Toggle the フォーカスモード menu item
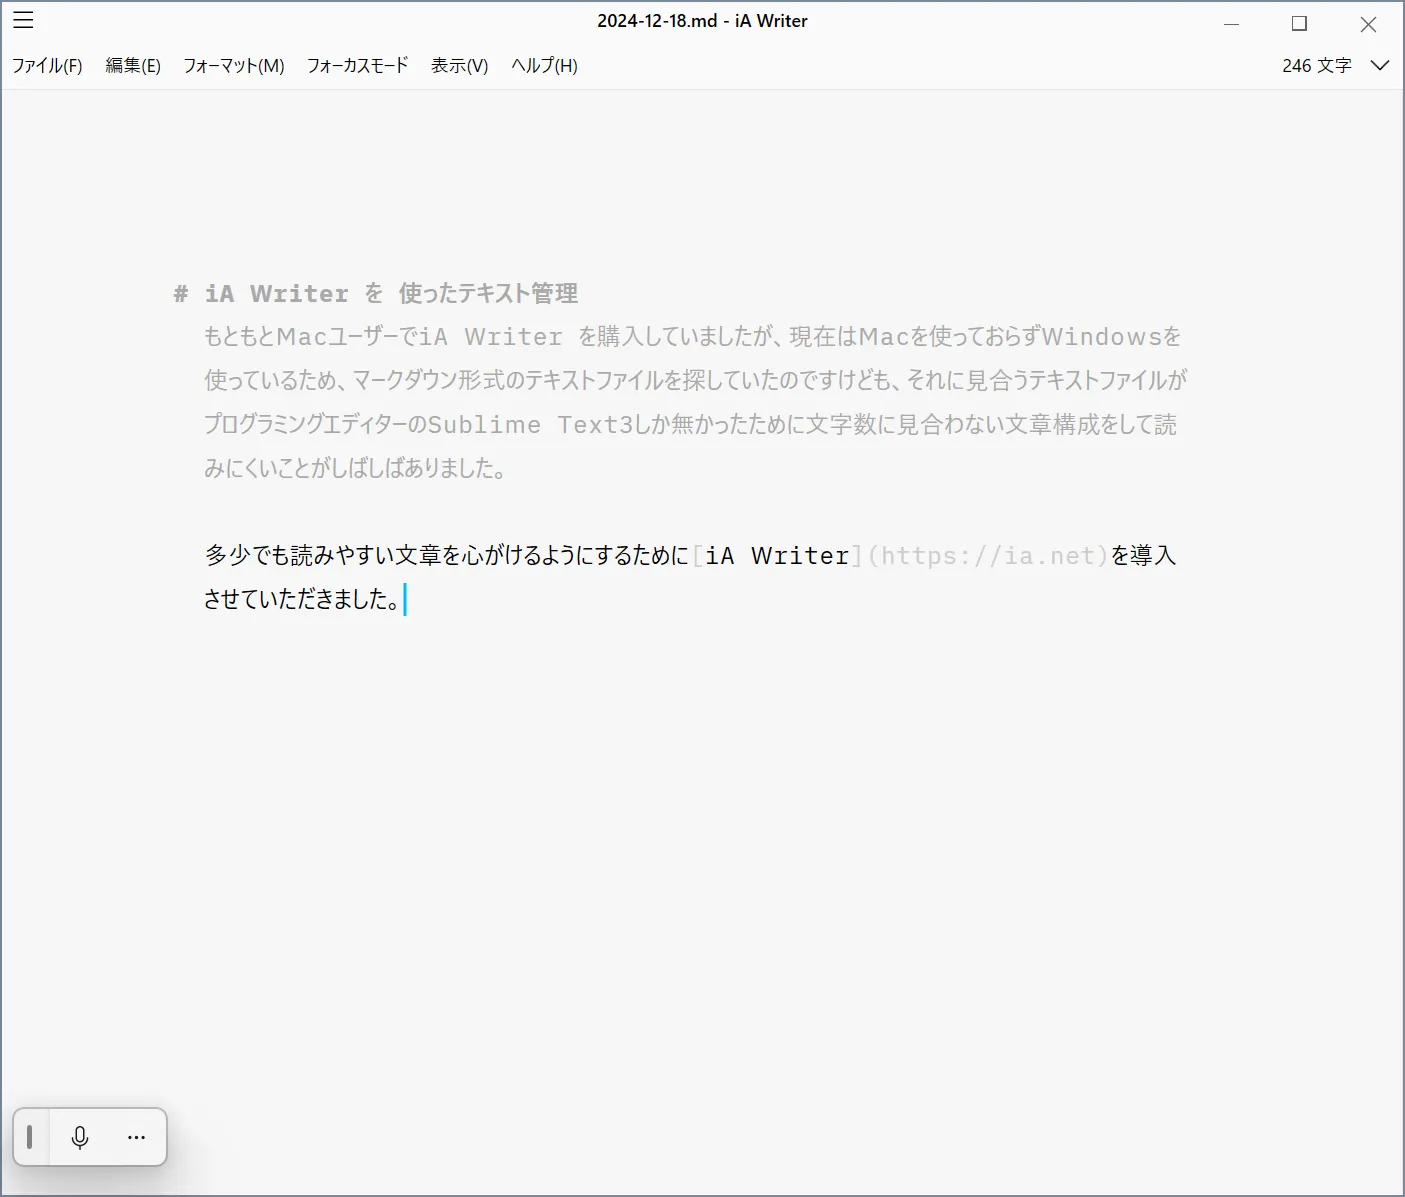 click(357, 66)
